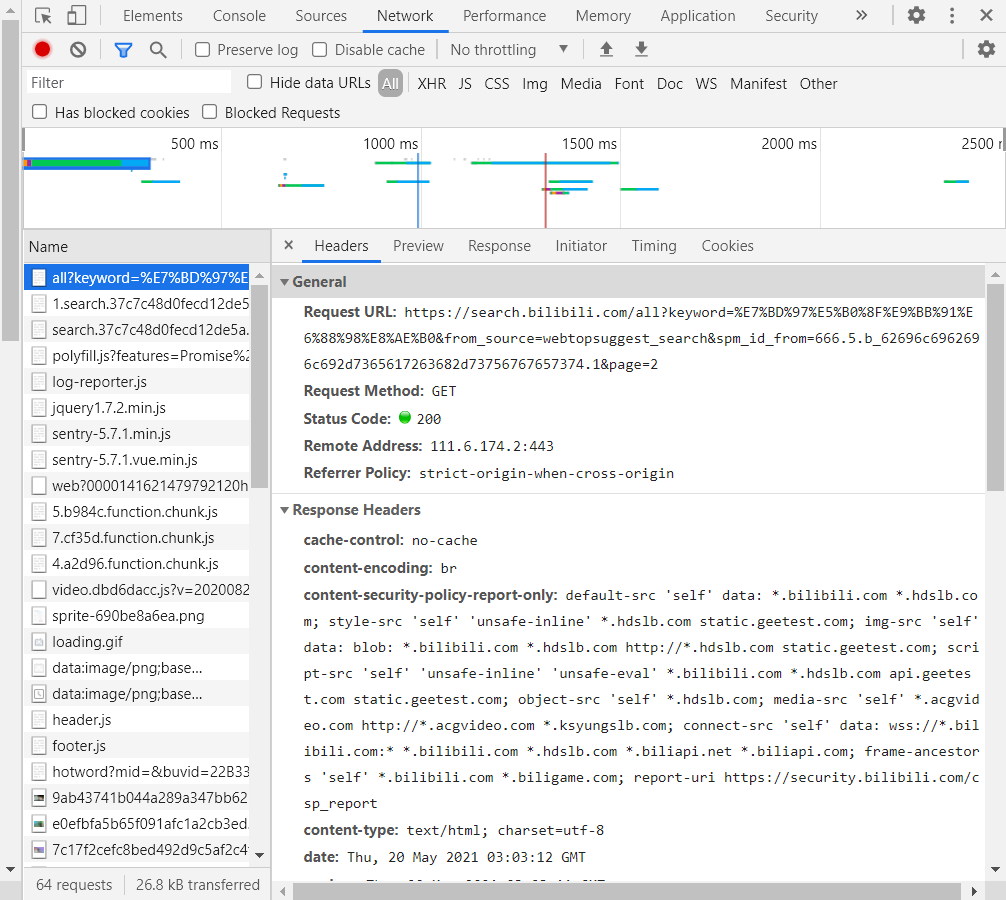This screenshot has width=1006, height=900.
Task: Open the Application tab
Action: pyautogui.click(x=698, y=15)
